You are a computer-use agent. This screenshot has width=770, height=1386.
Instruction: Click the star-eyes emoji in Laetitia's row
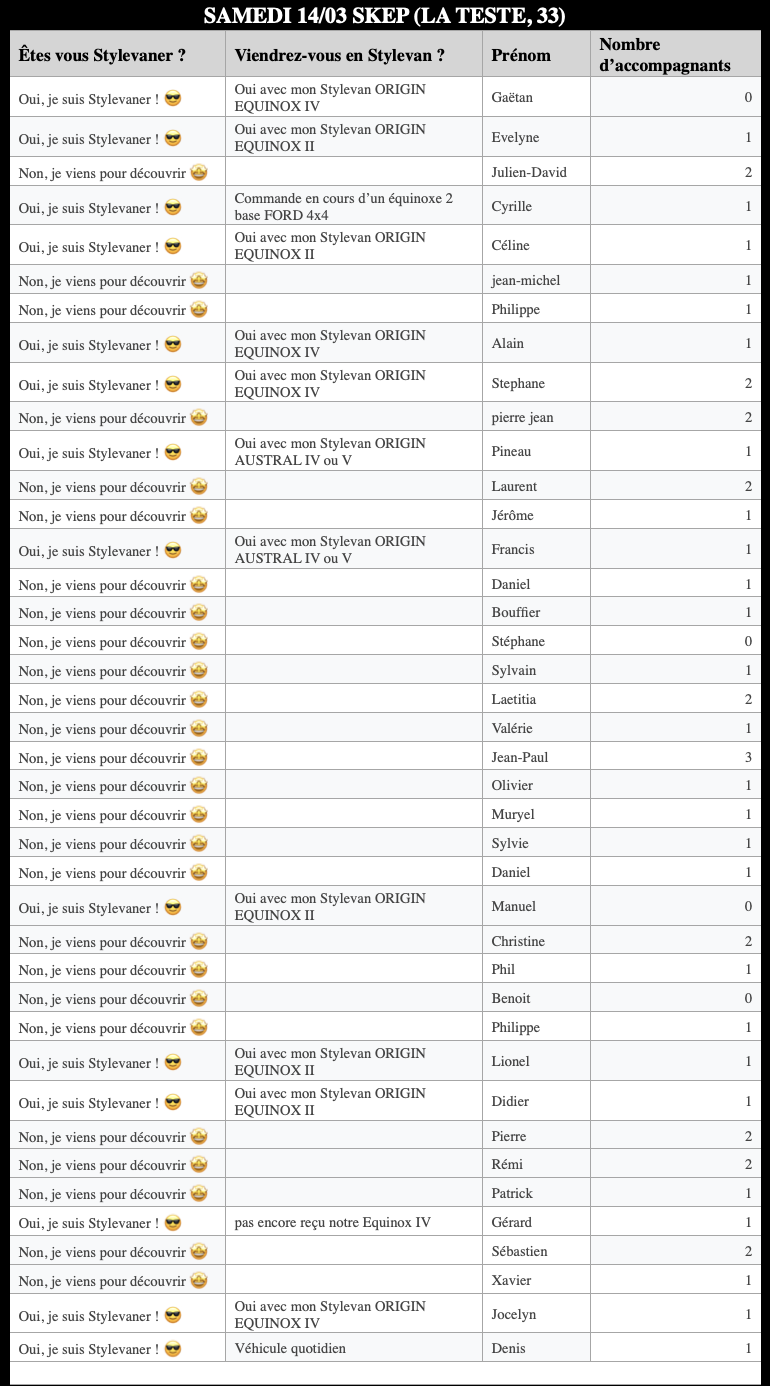(199, 700)
